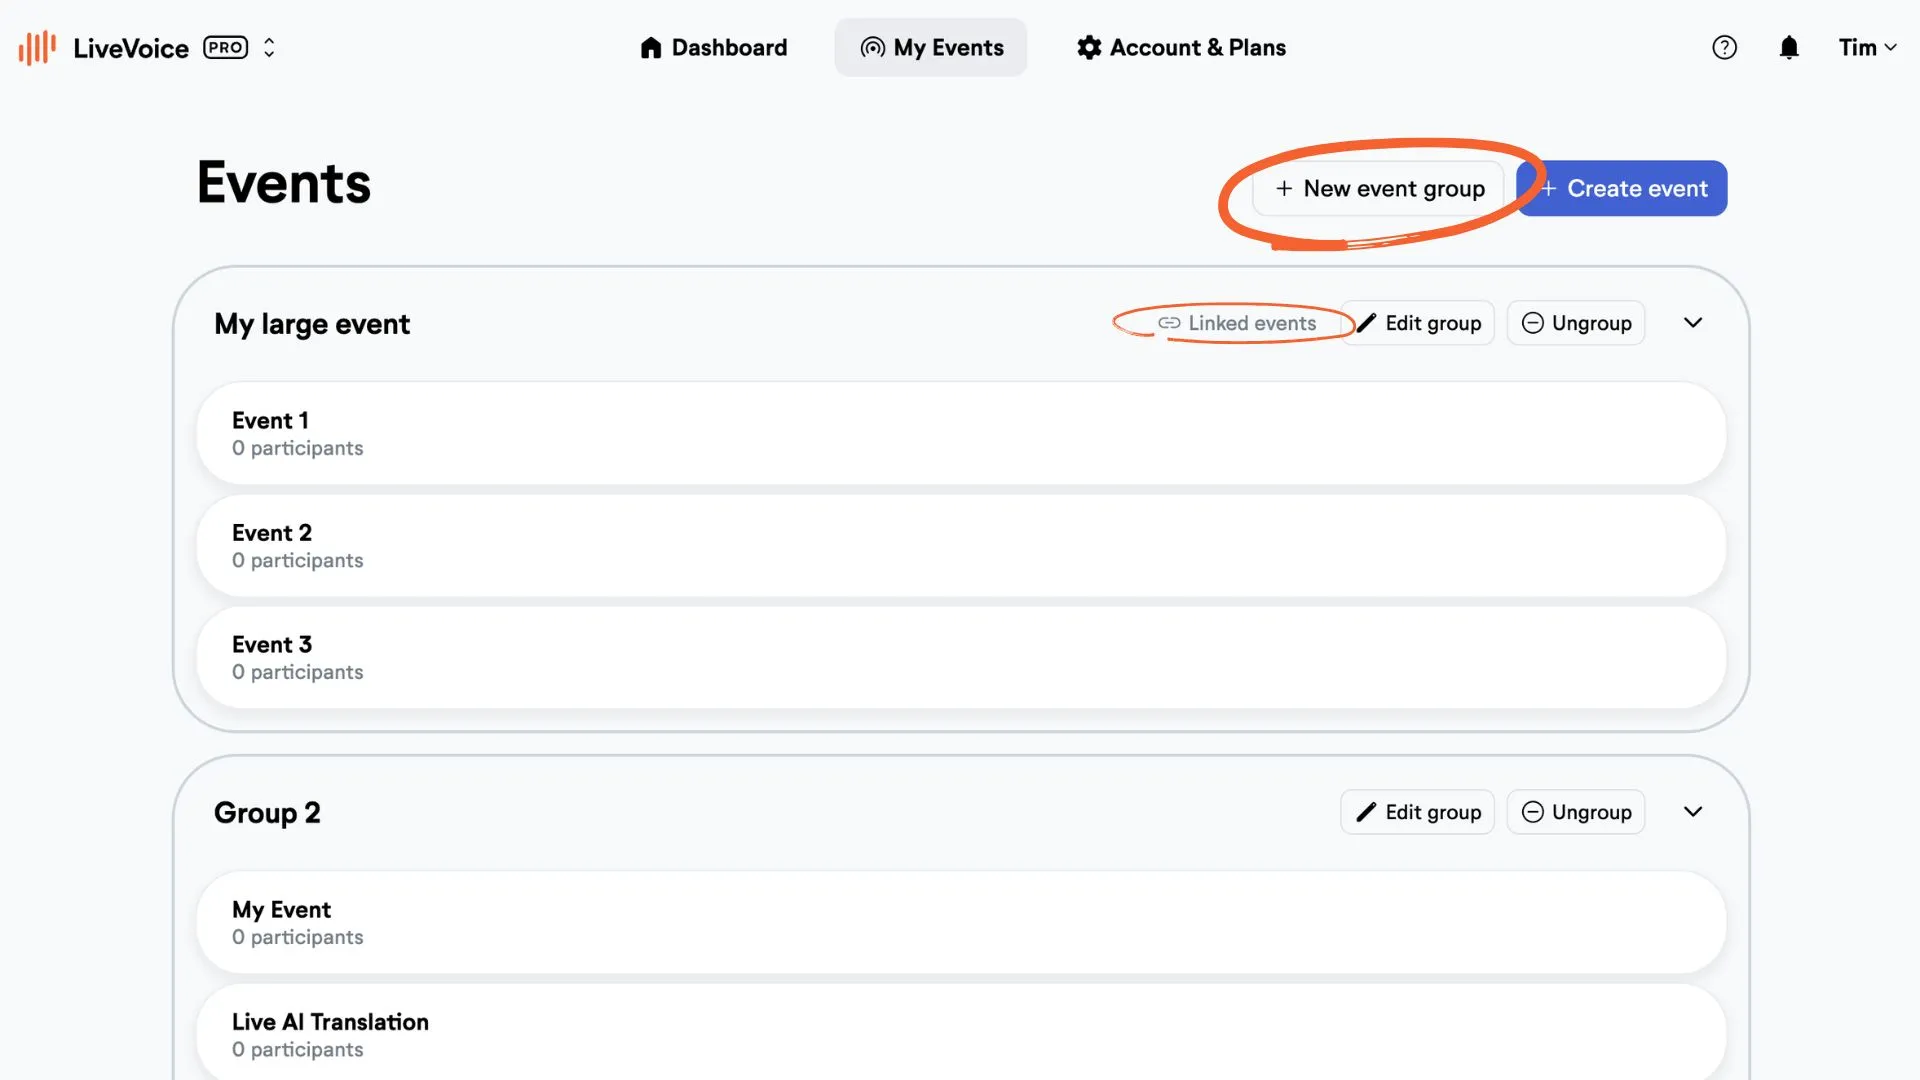Edit group for My large event
The height and width of the screenshot is (1080, 1920).
[x=1418, y=323]
